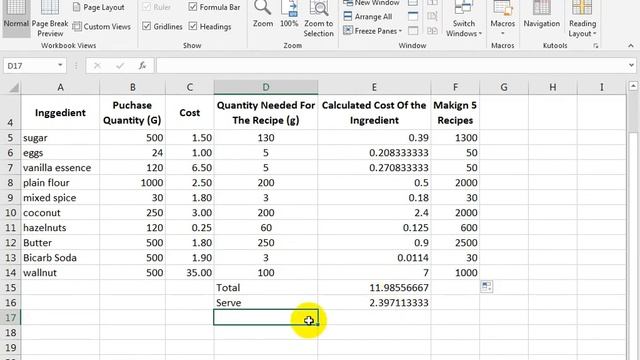Select column B header

(132, 87)
